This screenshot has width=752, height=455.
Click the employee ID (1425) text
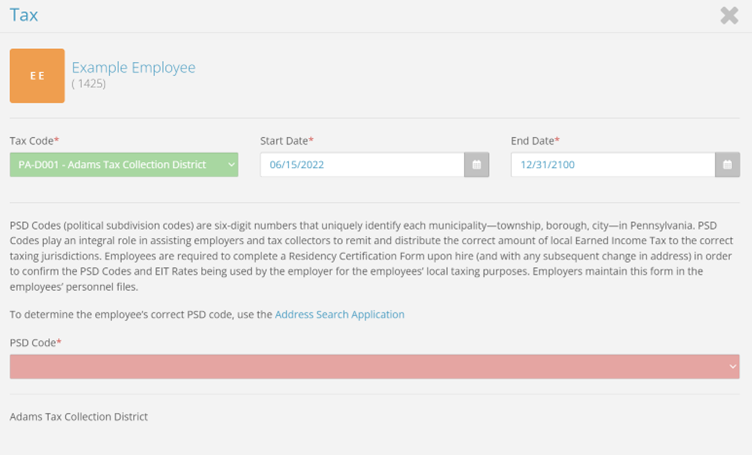(x=89, y=84)
